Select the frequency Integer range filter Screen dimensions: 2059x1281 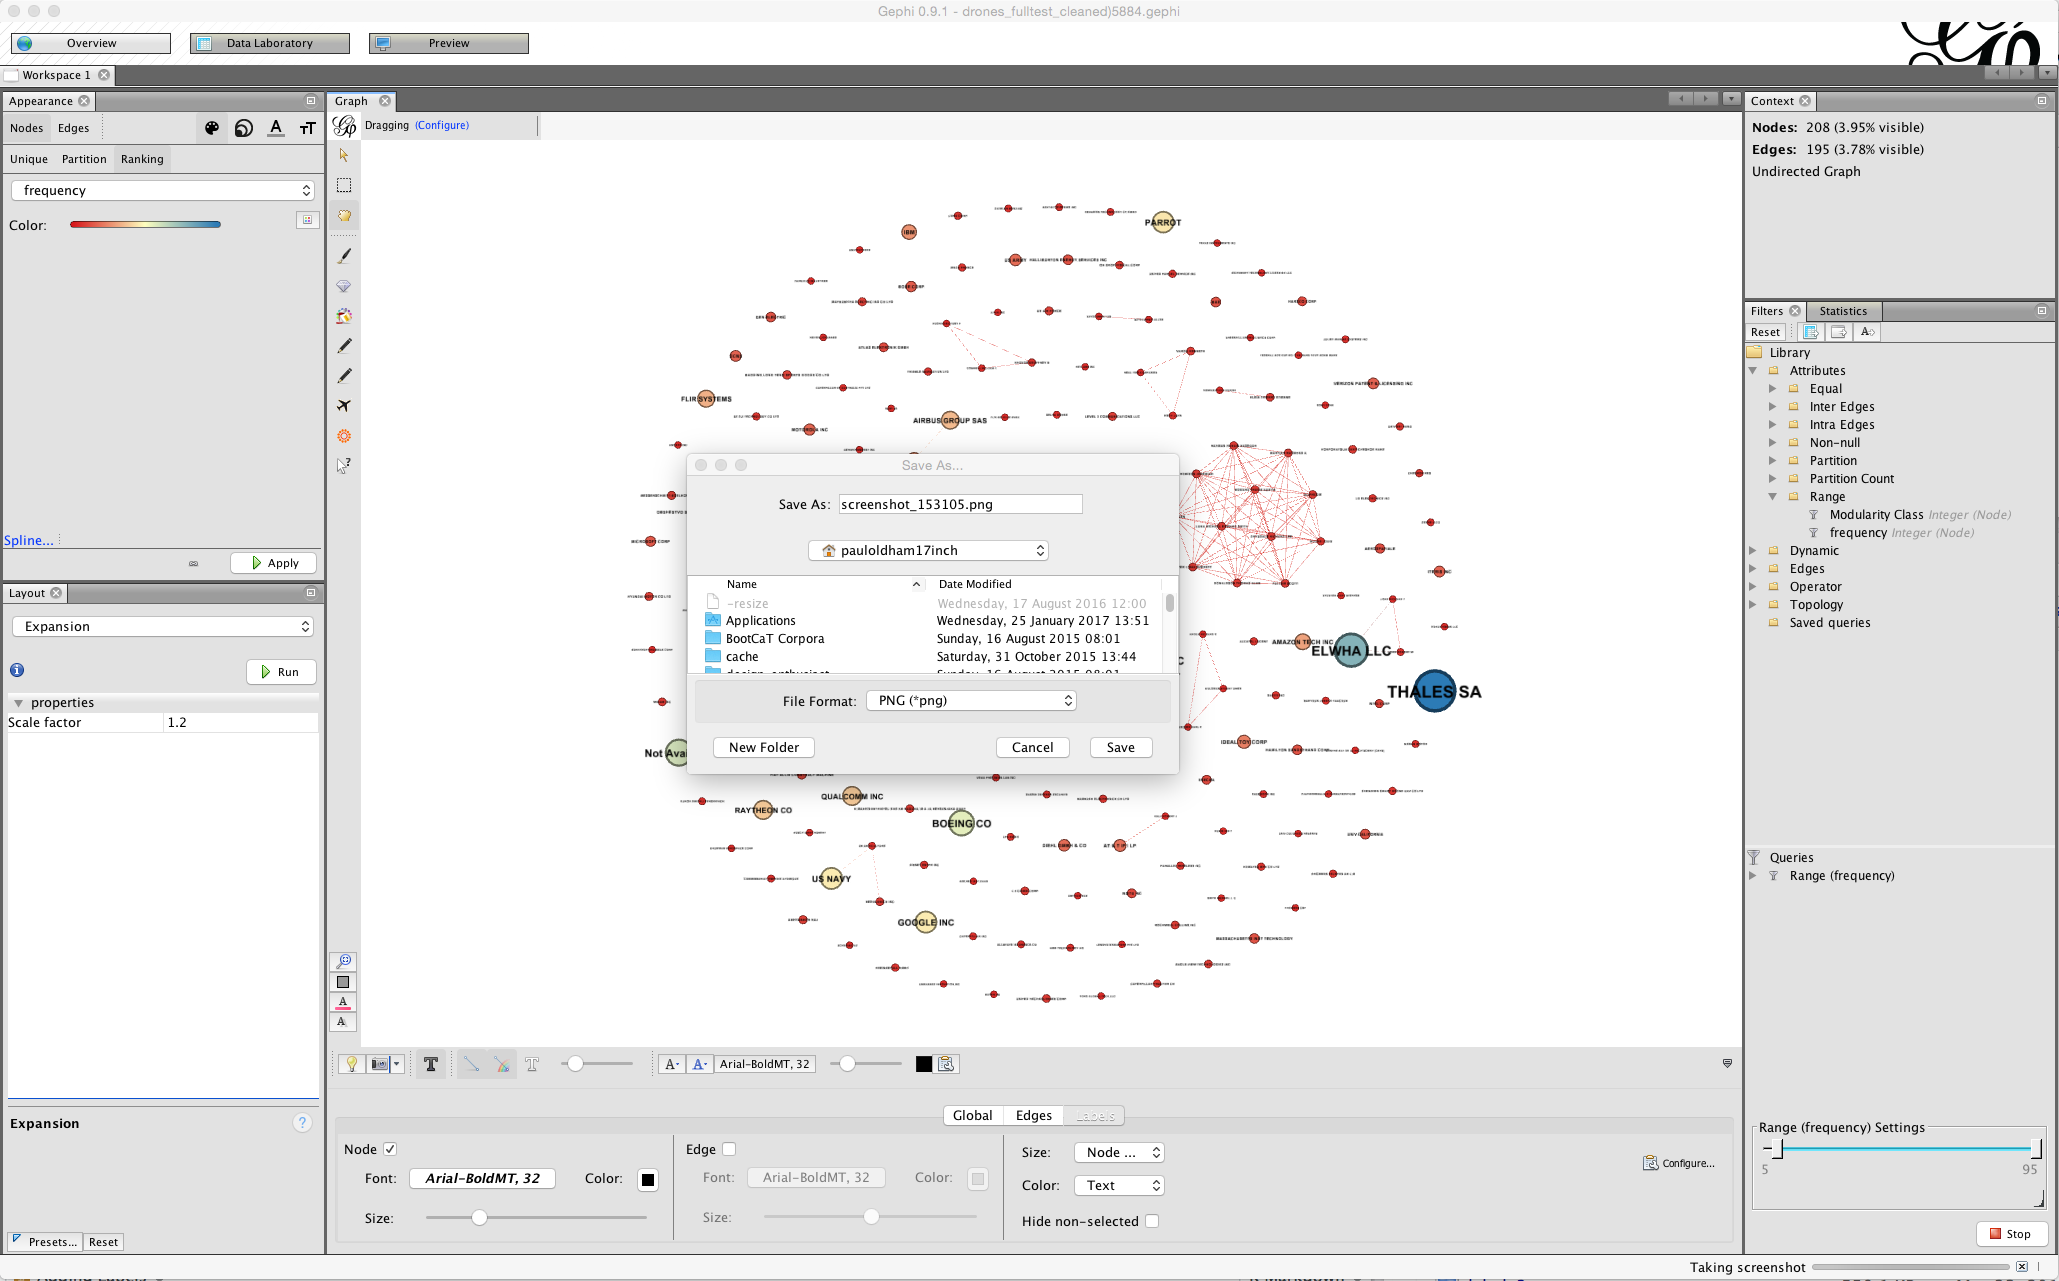[1901, 533]
